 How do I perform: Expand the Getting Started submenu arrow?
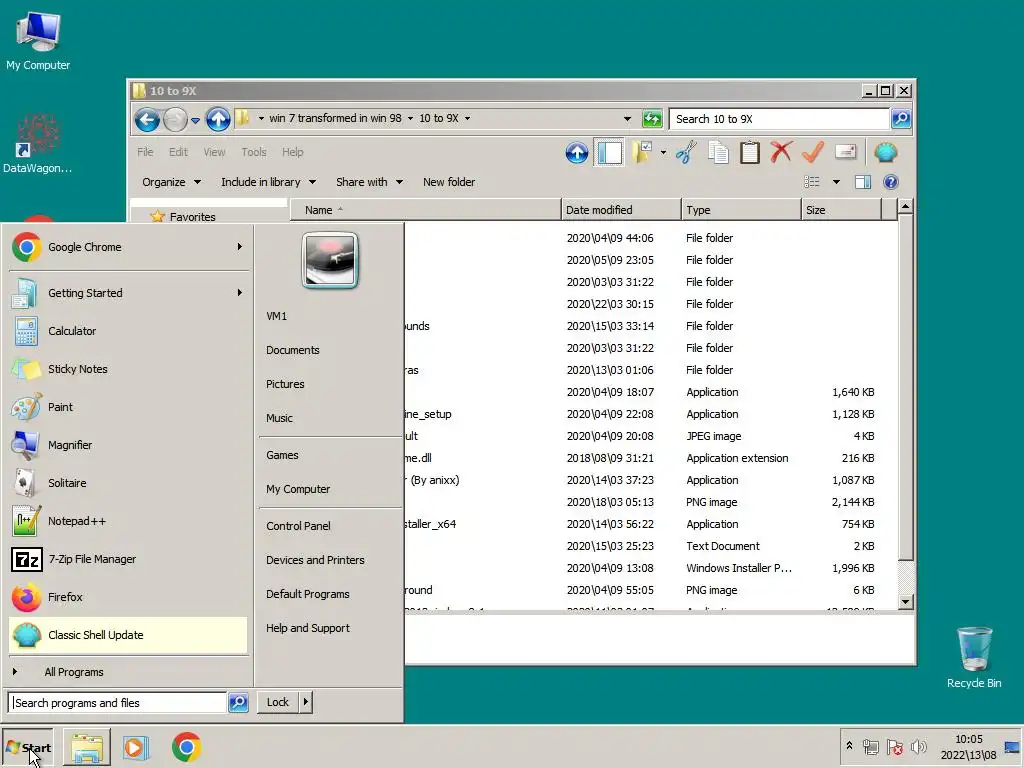pos(240,293)
